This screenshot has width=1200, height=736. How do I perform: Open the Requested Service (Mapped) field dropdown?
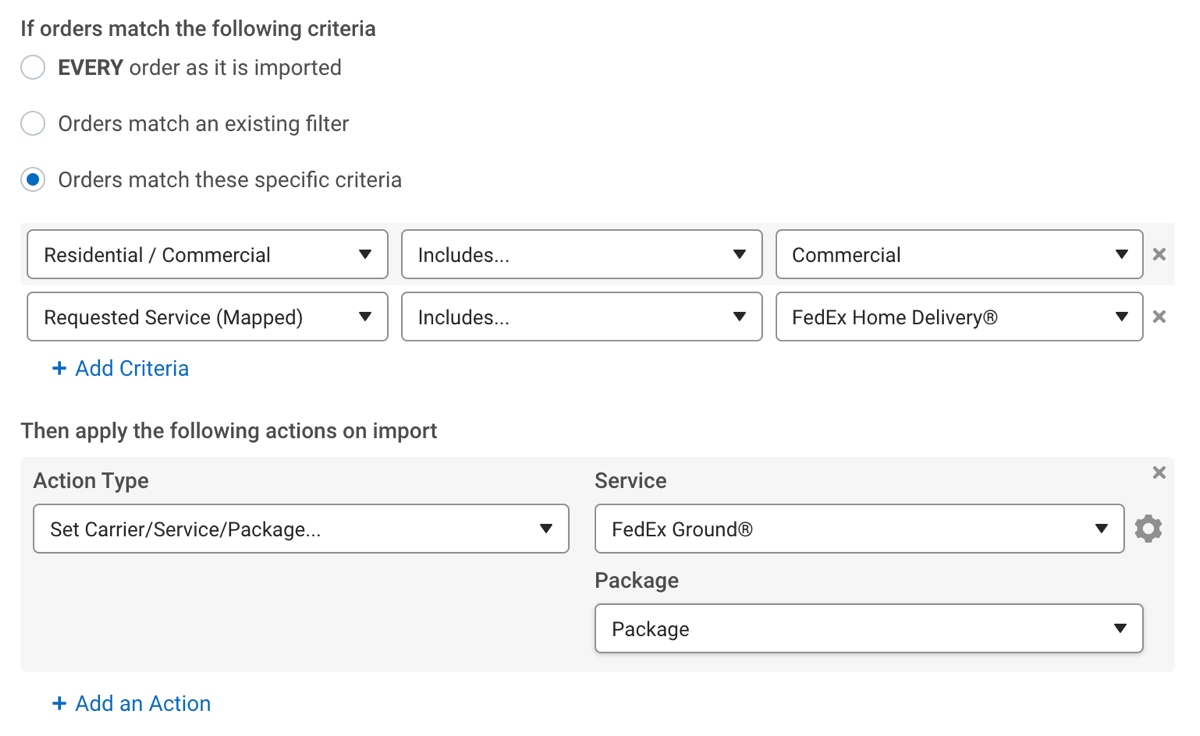tap(208, 317)
